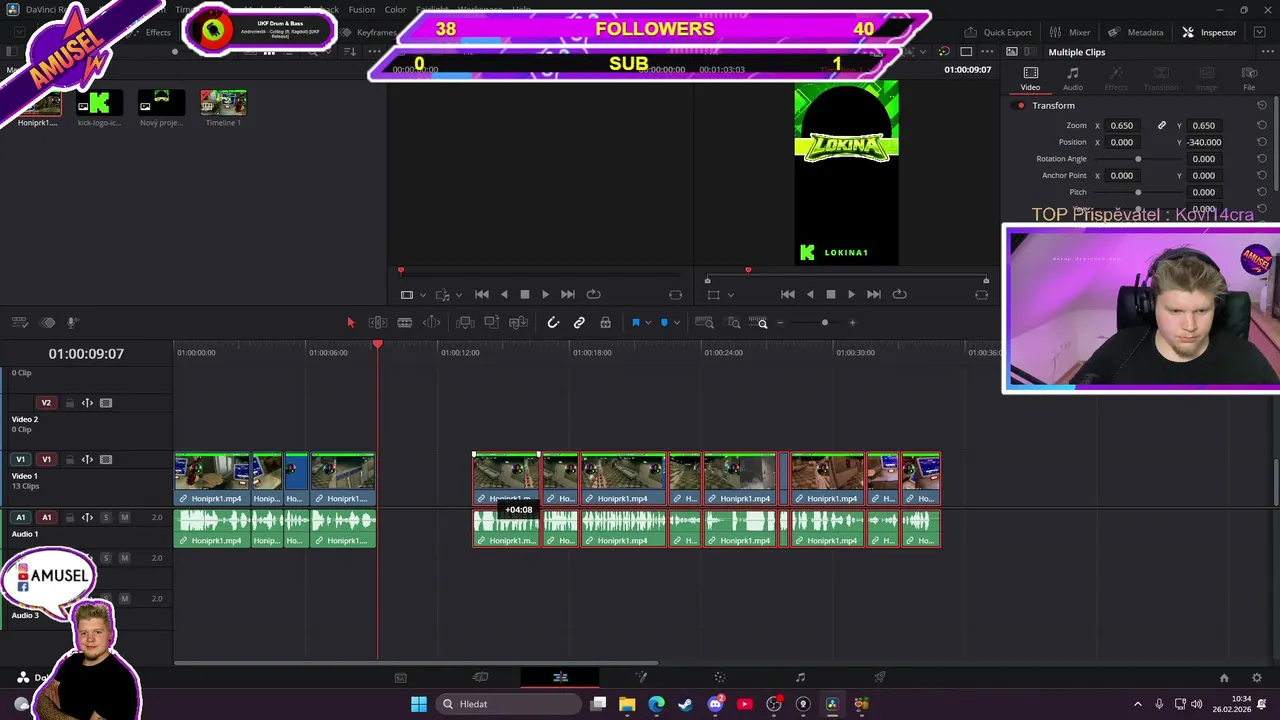Screen dimensions: 1280x720
Task: Open the Fusion menu
Action: click(x=362, y=10)
